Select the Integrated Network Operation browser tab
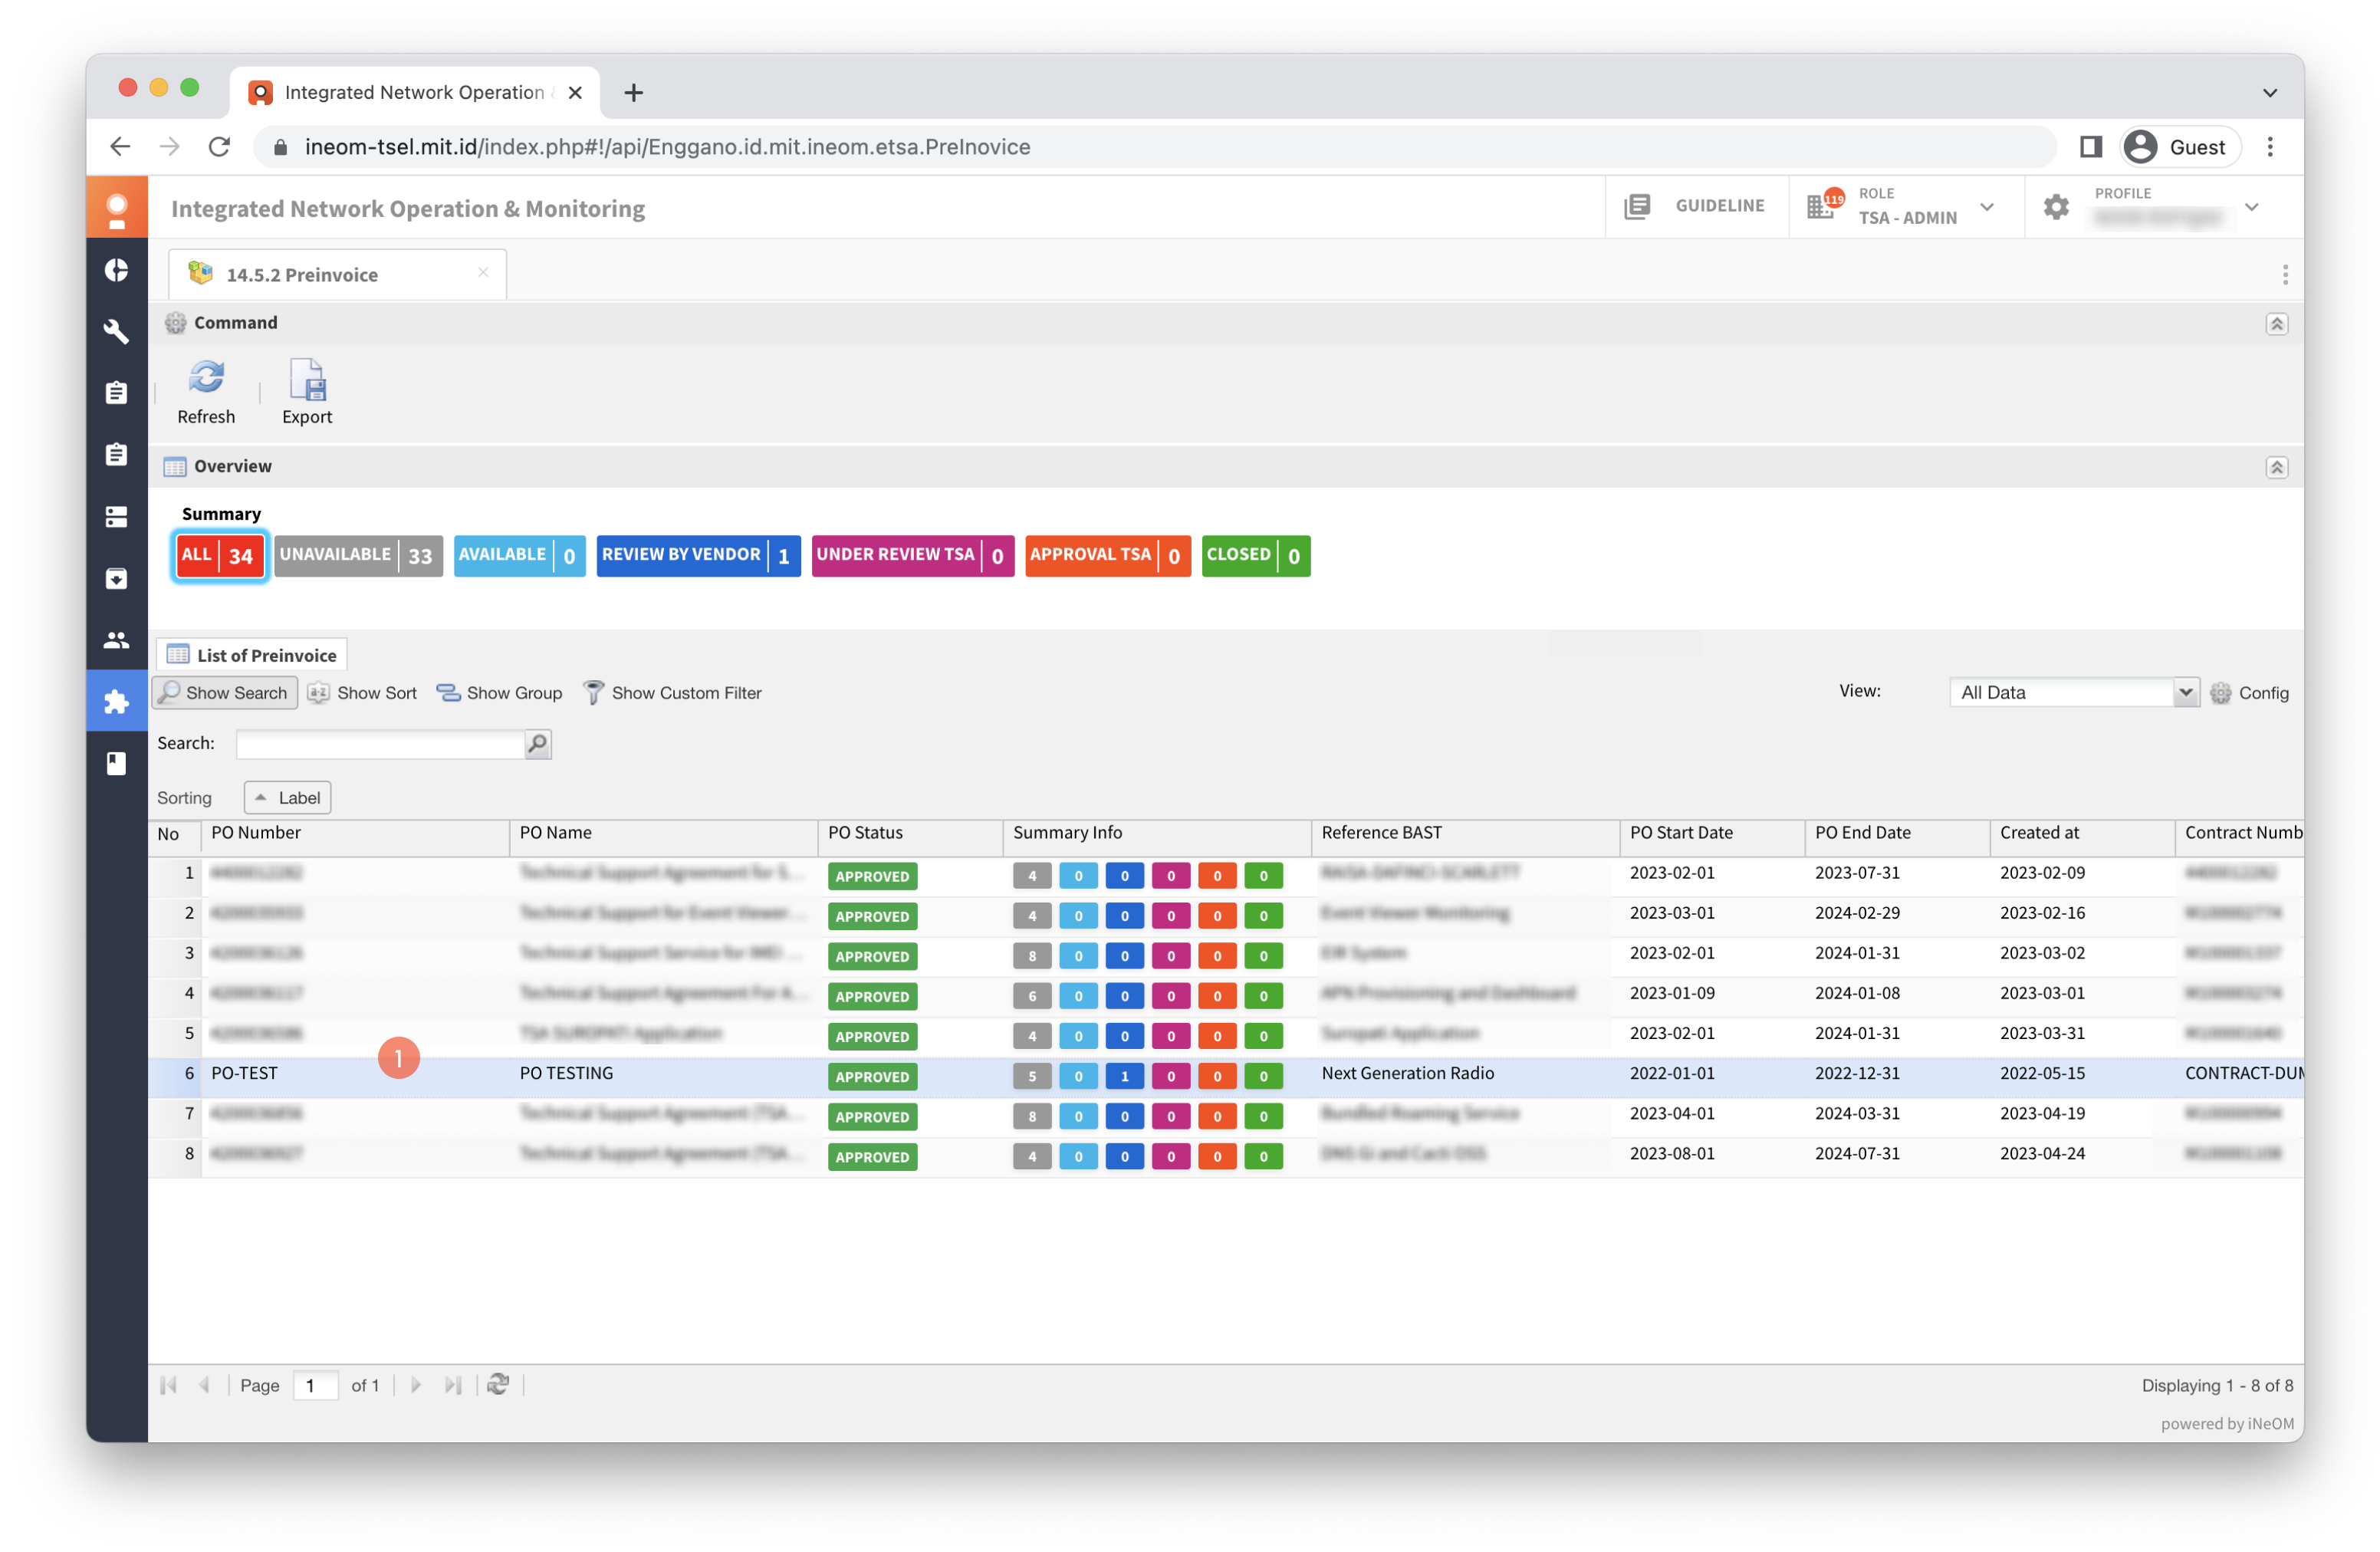Screen dimensions: 2380x1552 [414, 92]
